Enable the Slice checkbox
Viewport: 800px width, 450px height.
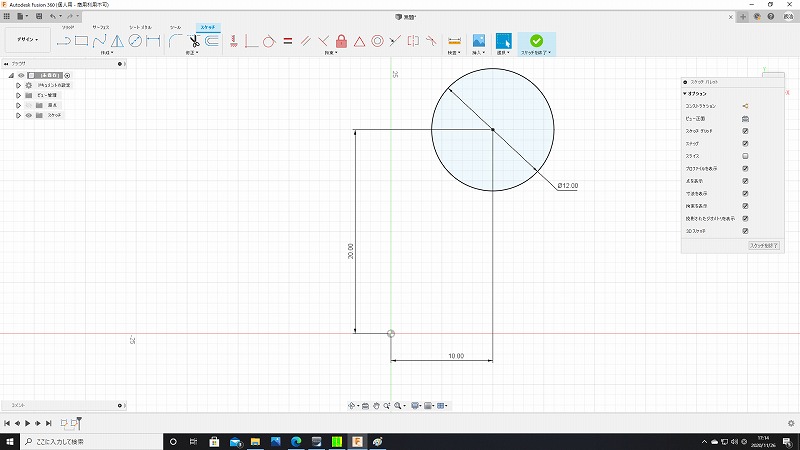tap(746, 156)
